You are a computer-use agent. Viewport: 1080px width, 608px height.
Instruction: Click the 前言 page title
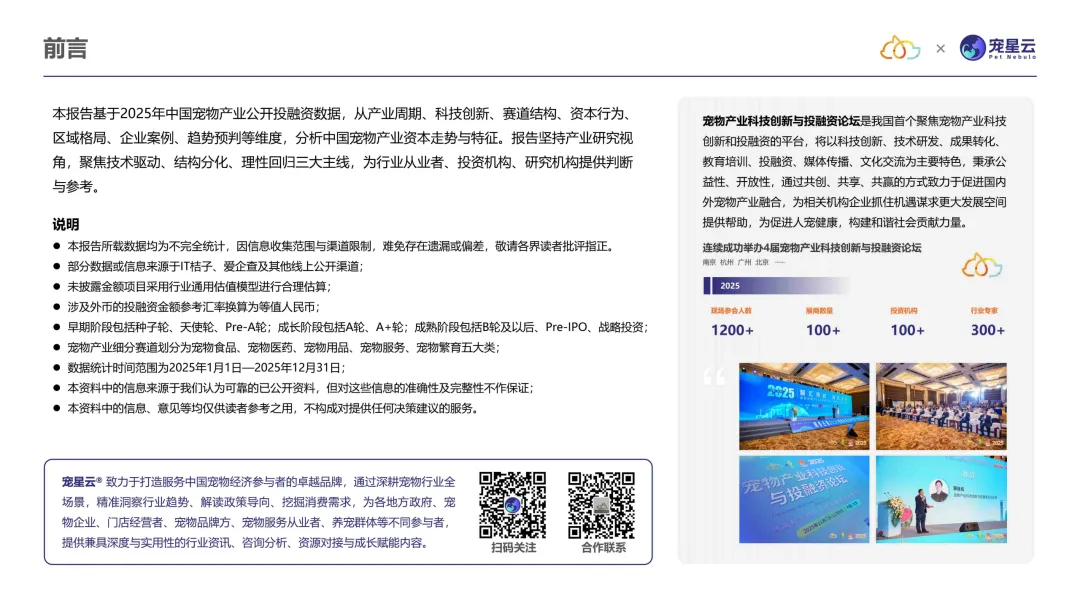click(x=65, y=49)
